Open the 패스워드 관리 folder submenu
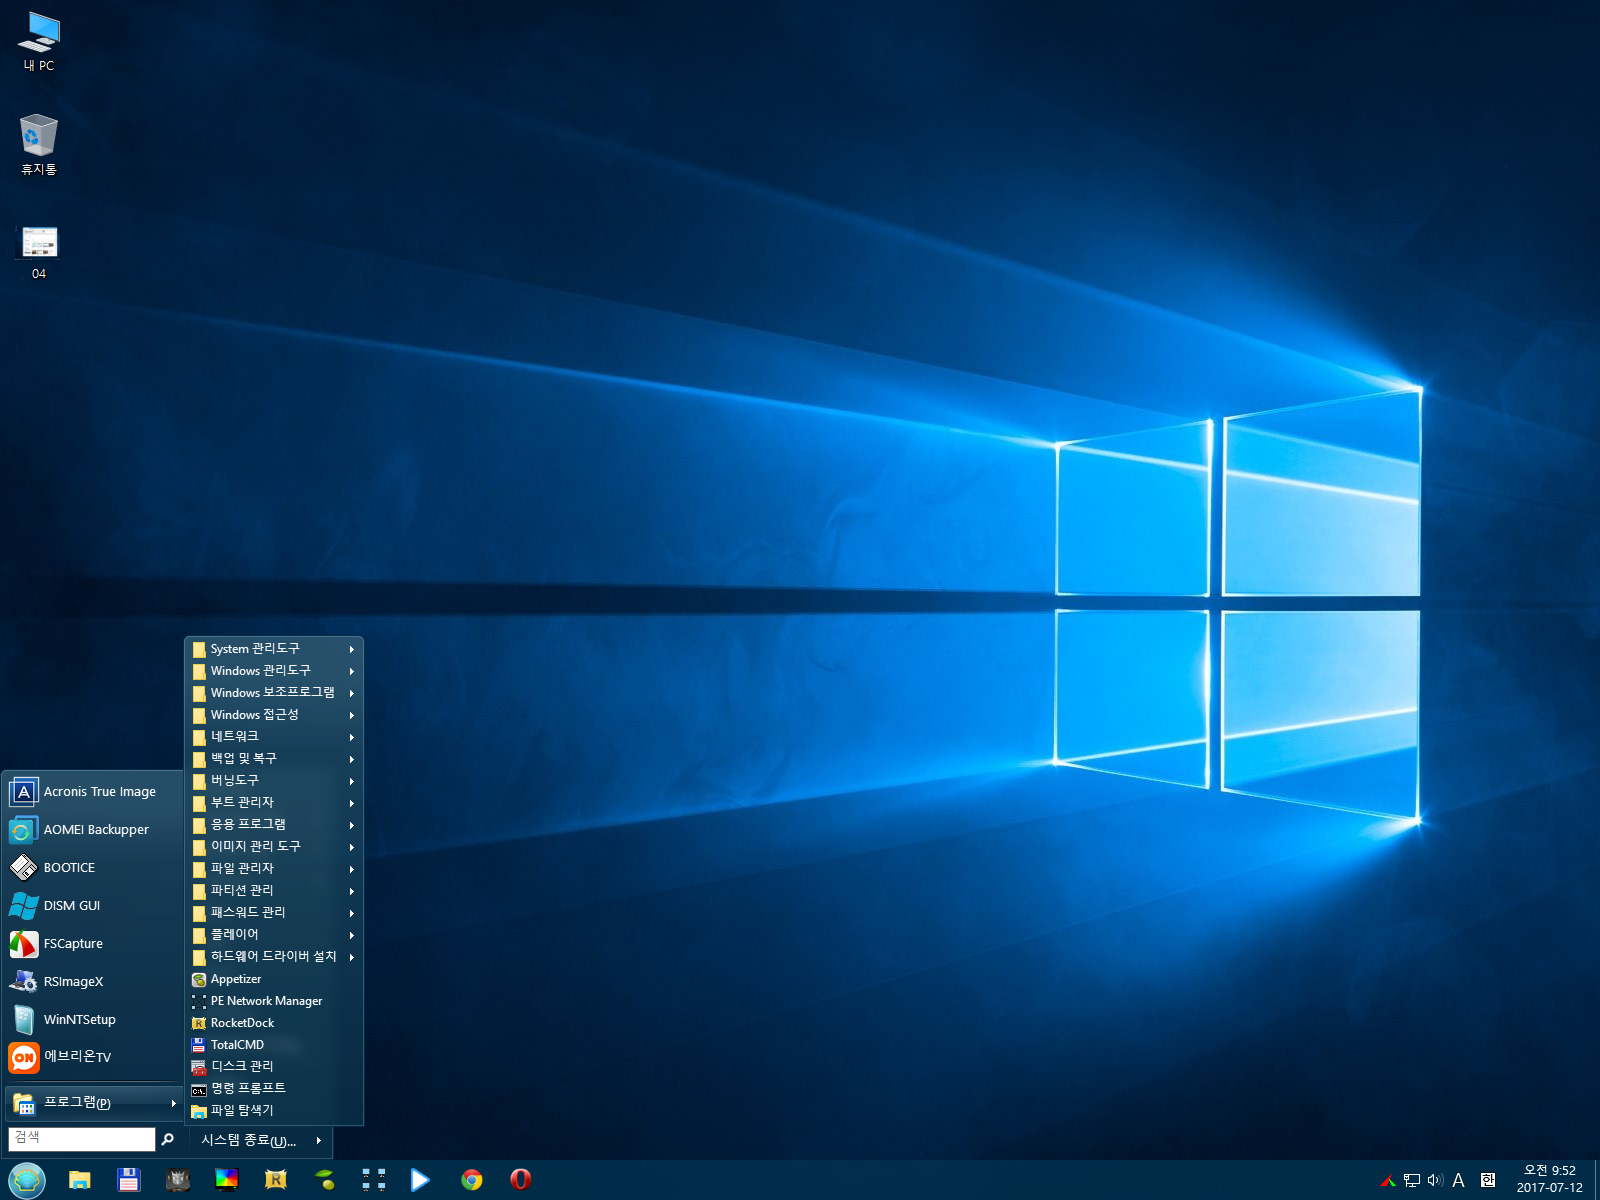This screenshot has height=1200, width=1600. [x=274, y=913]
